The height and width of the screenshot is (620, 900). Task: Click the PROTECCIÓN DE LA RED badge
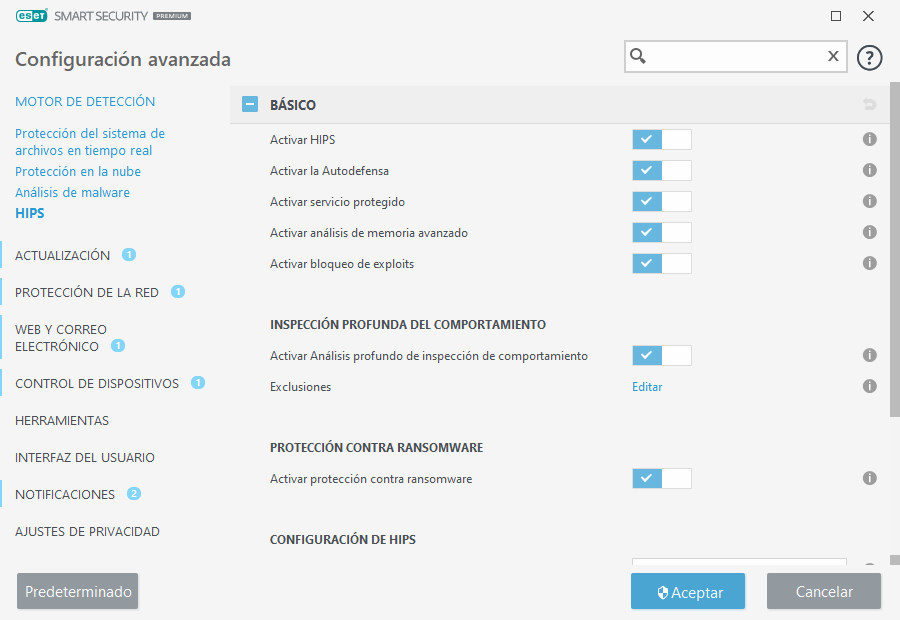coord(178,292)
